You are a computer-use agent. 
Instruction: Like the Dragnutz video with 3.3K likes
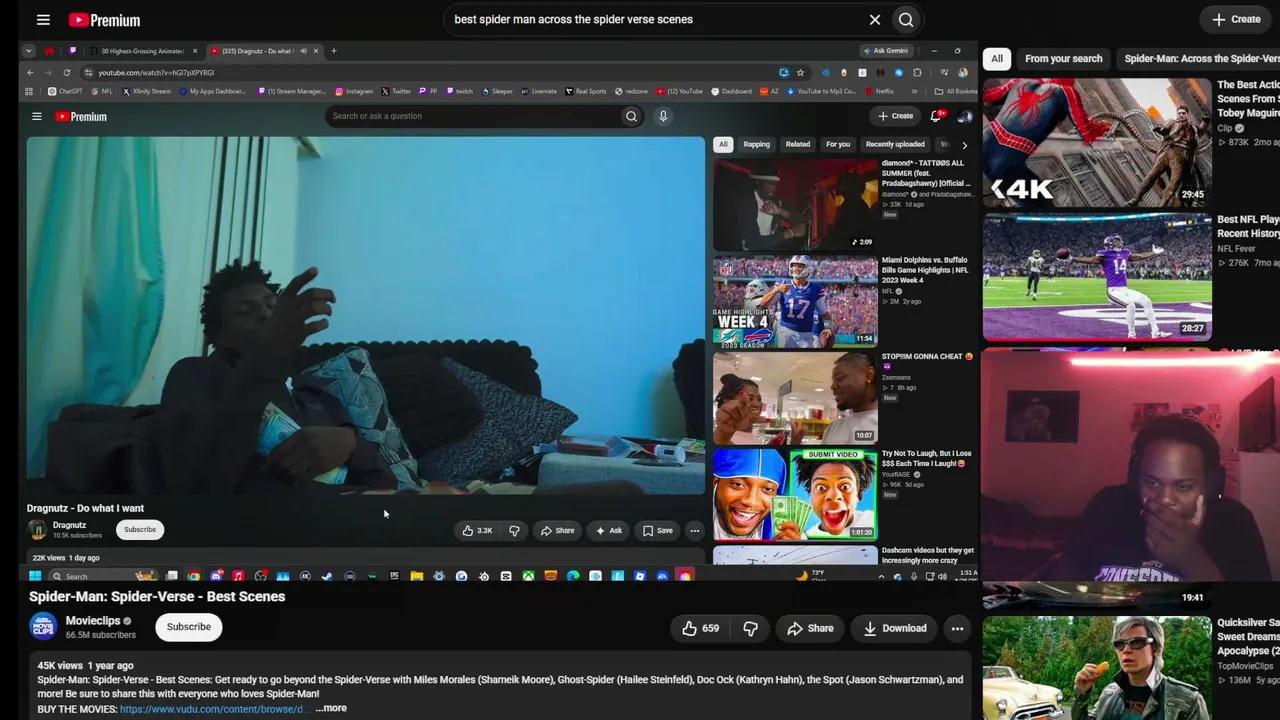tap(477, 530)
